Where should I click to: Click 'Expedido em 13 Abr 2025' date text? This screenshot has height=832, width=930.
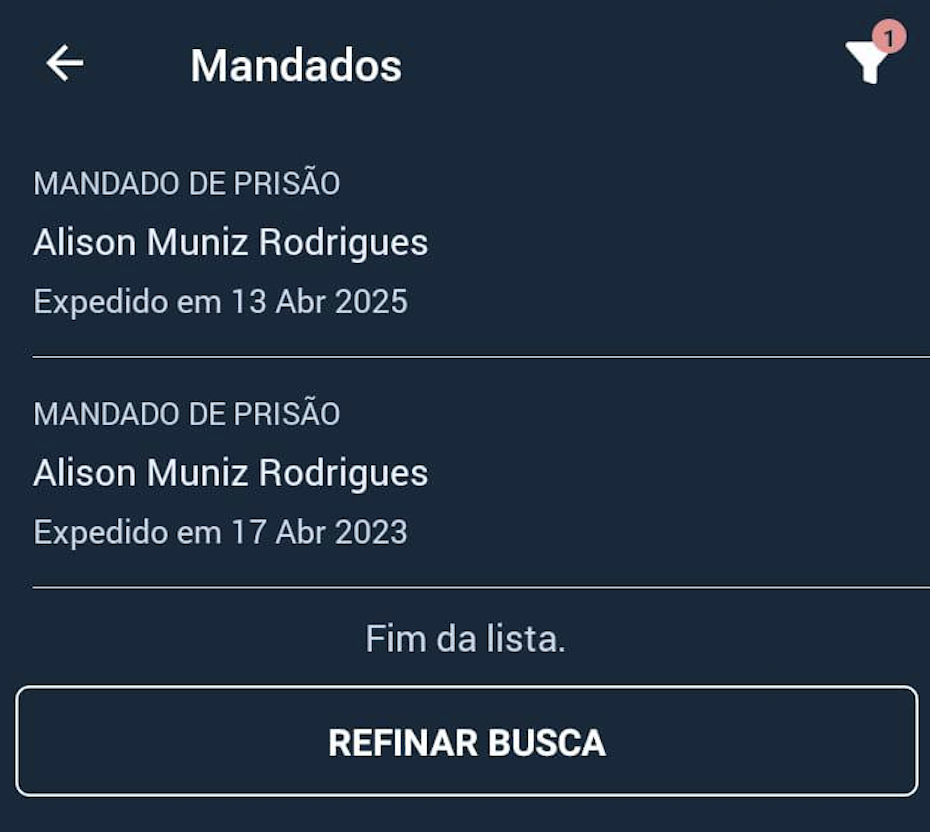221,302
